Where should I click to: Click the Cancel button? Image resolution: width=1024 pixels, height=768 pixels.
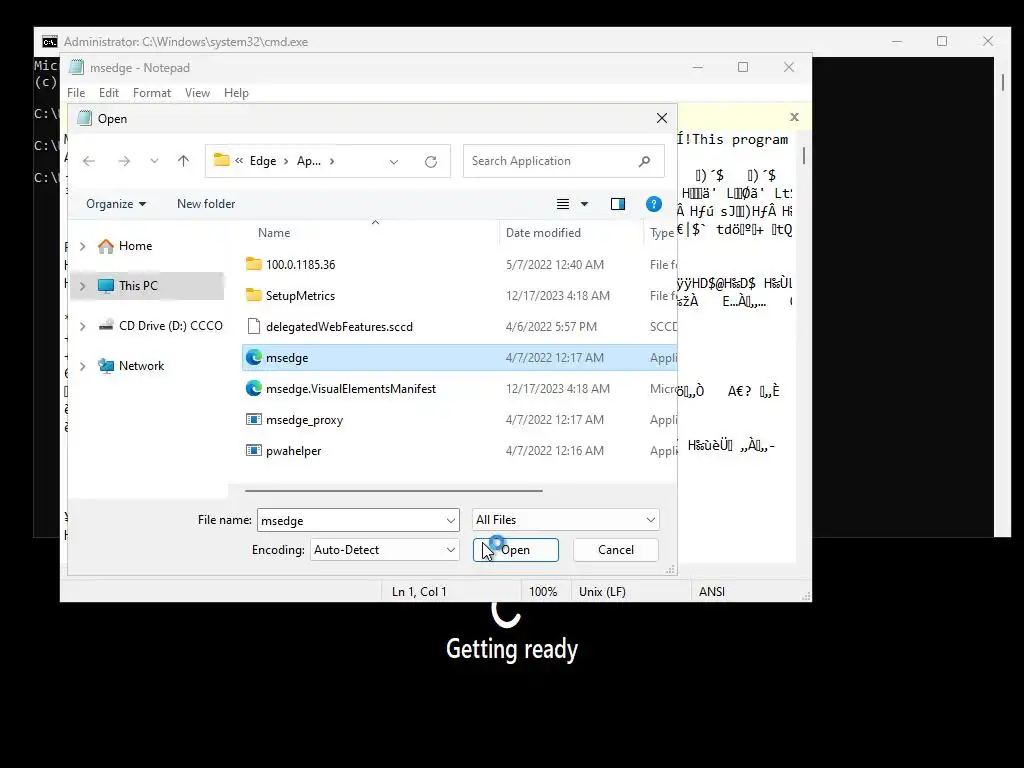pyautogui.click(x=616, y=550)
